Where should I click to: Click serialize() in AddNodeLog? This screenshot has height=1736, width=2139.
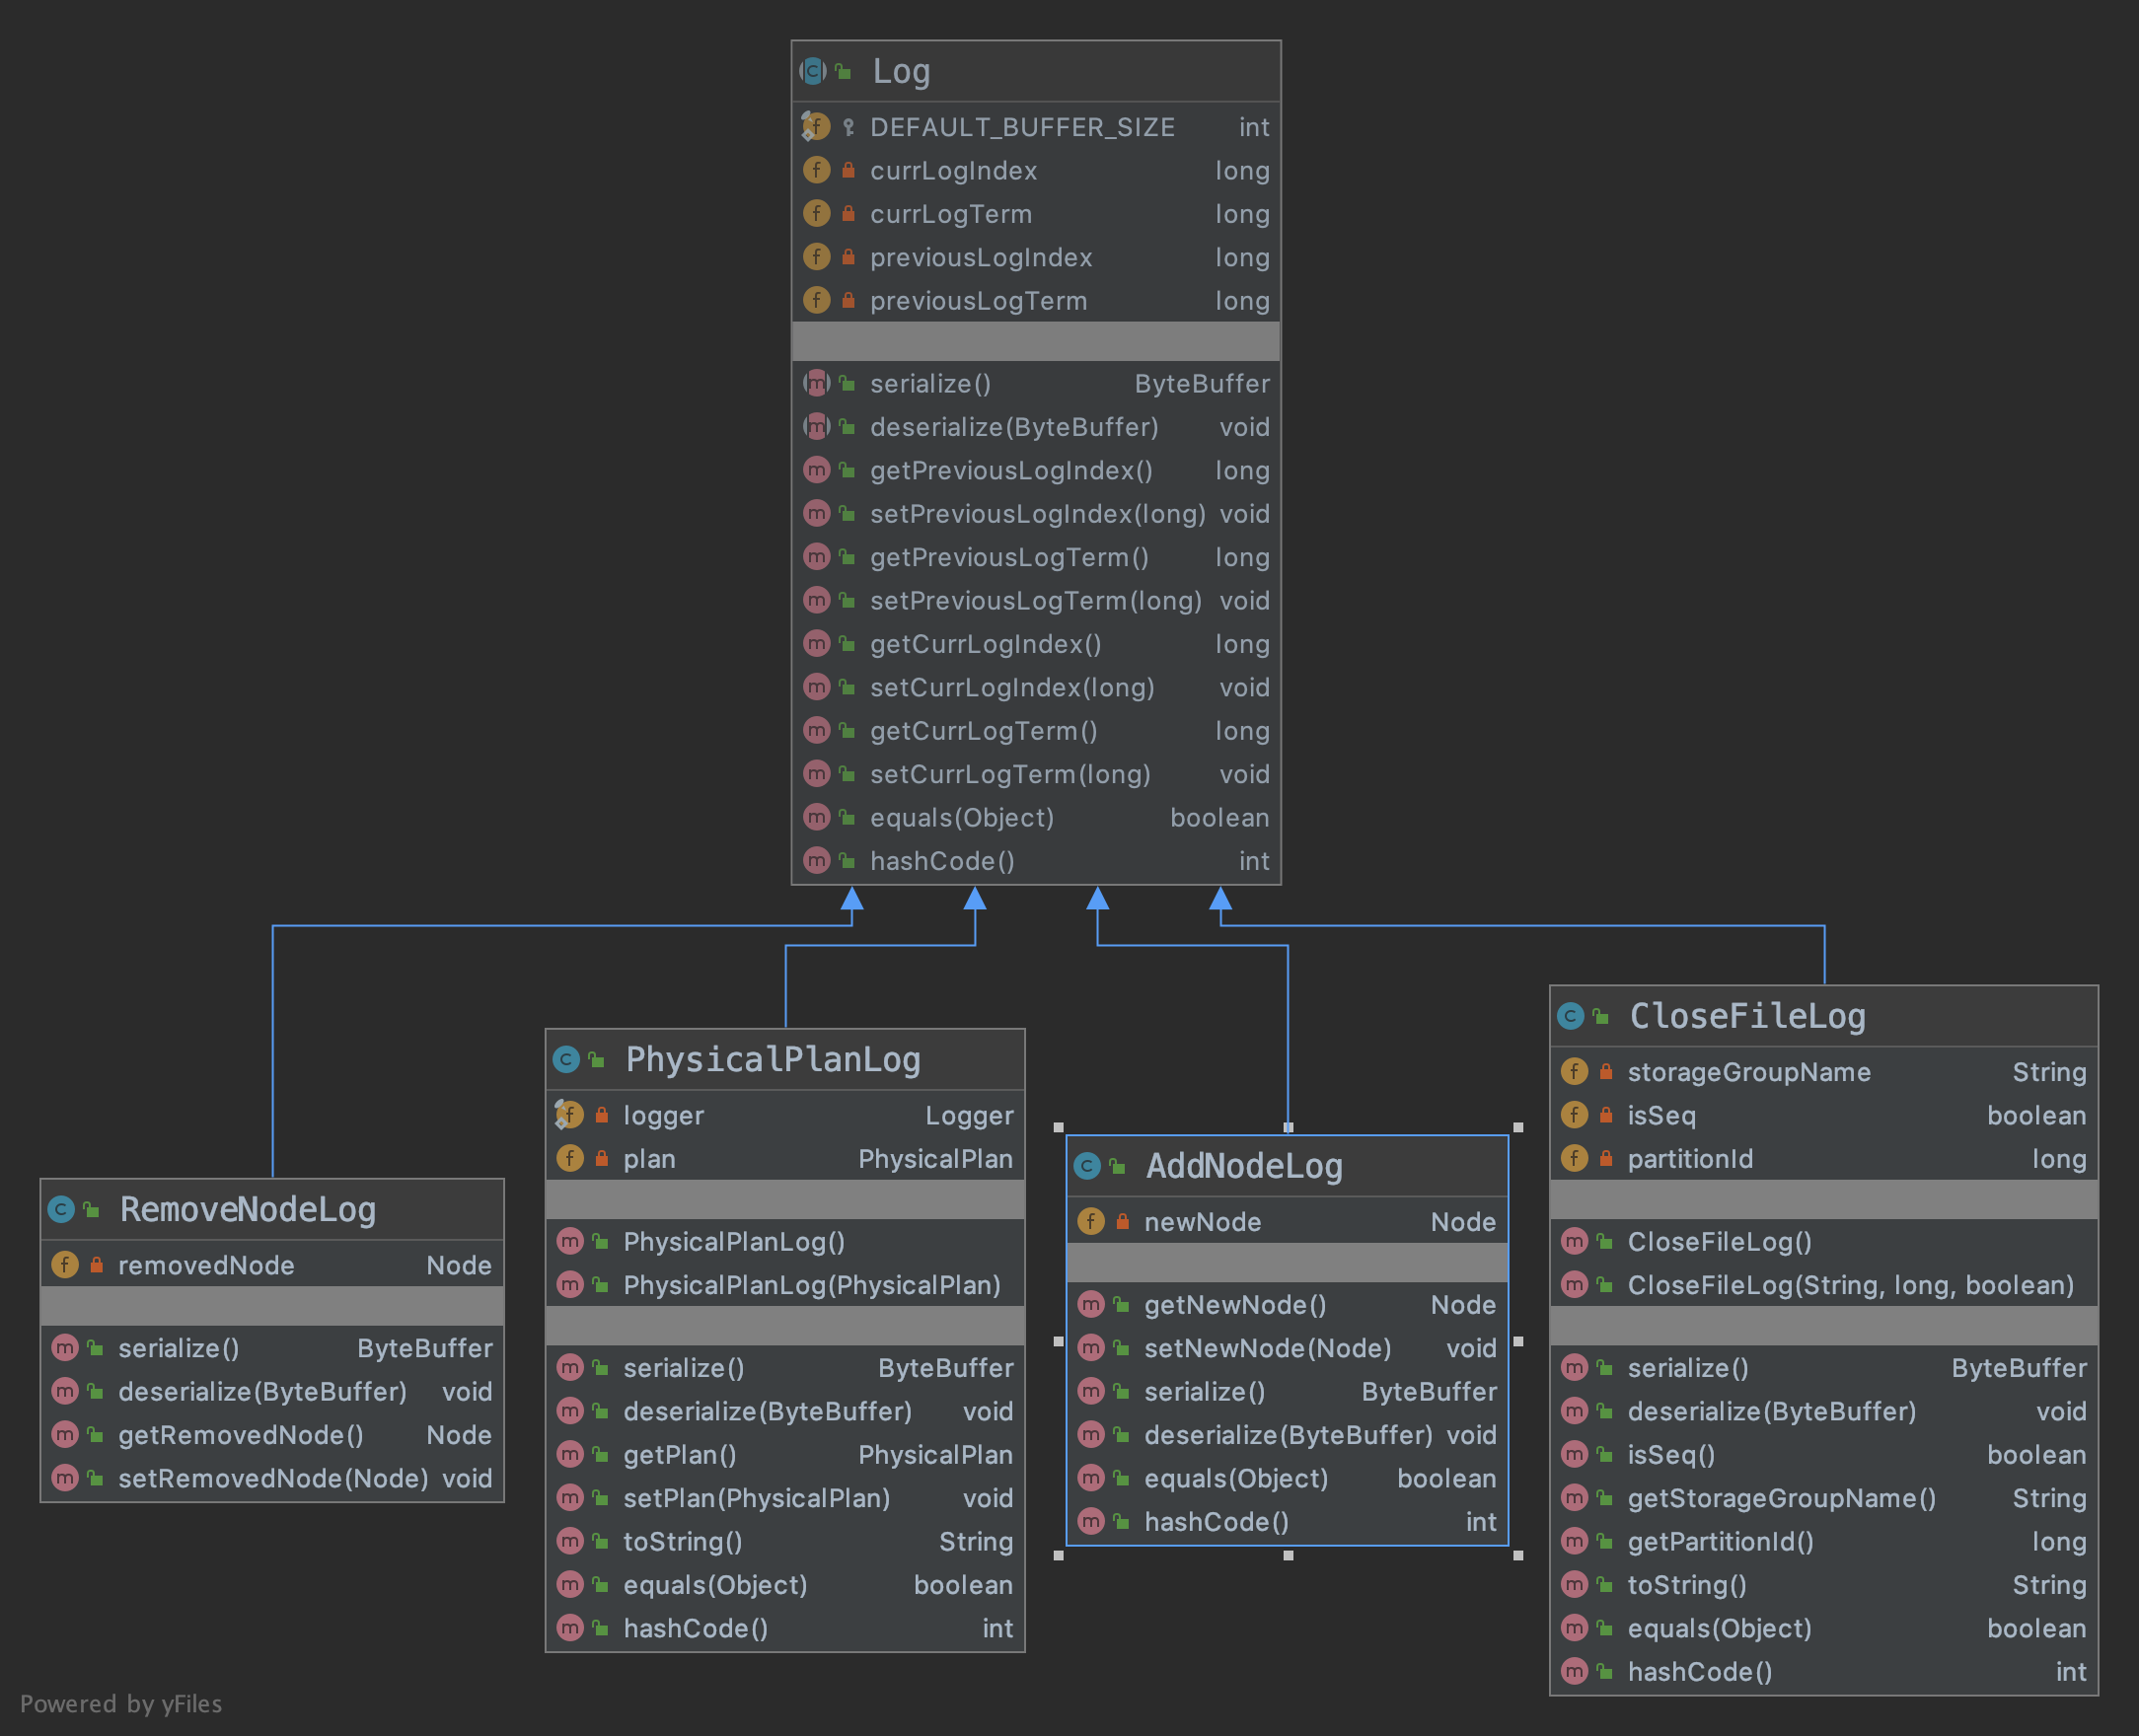click(1287, 1392)
